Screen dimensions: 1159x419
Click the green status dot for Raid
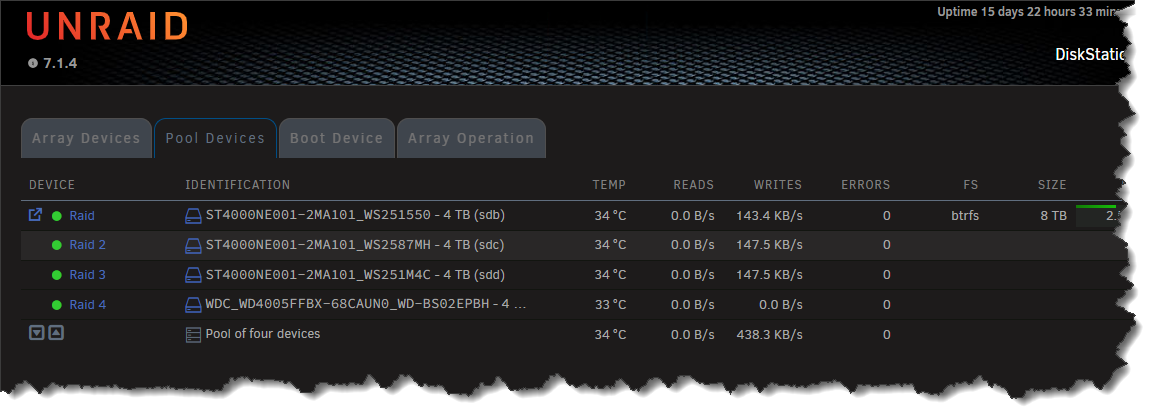click(57, 216)
